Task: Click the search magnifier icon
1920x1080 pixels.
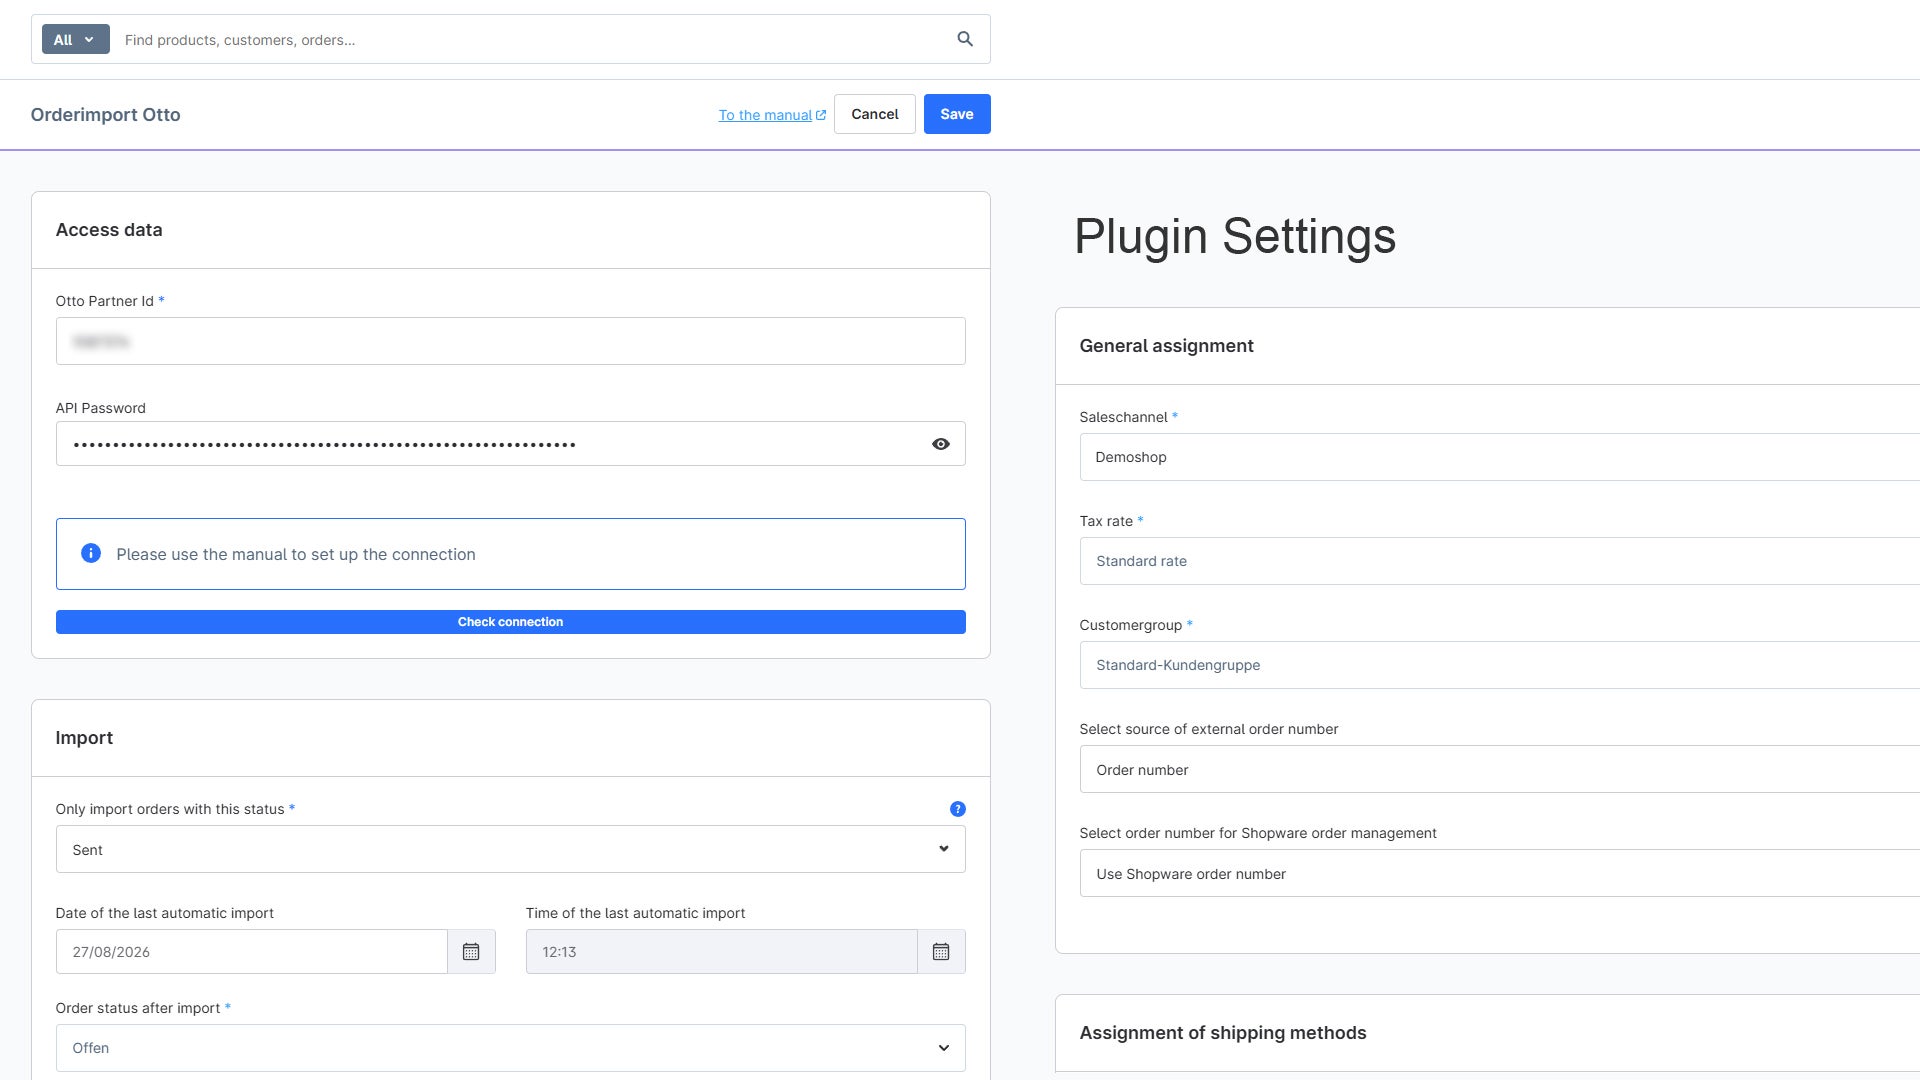Action: (x=965, y=39)
